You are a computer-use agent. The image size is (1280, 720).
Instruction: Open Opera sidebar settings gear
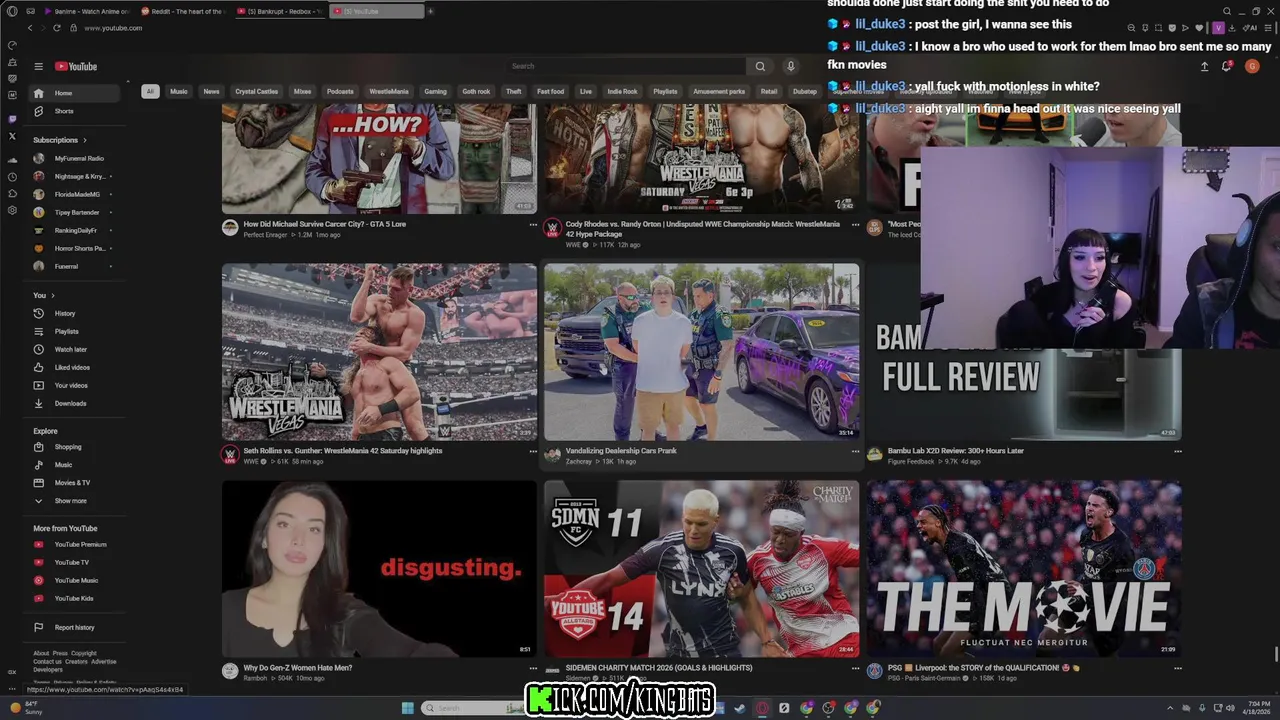[12, 210]
